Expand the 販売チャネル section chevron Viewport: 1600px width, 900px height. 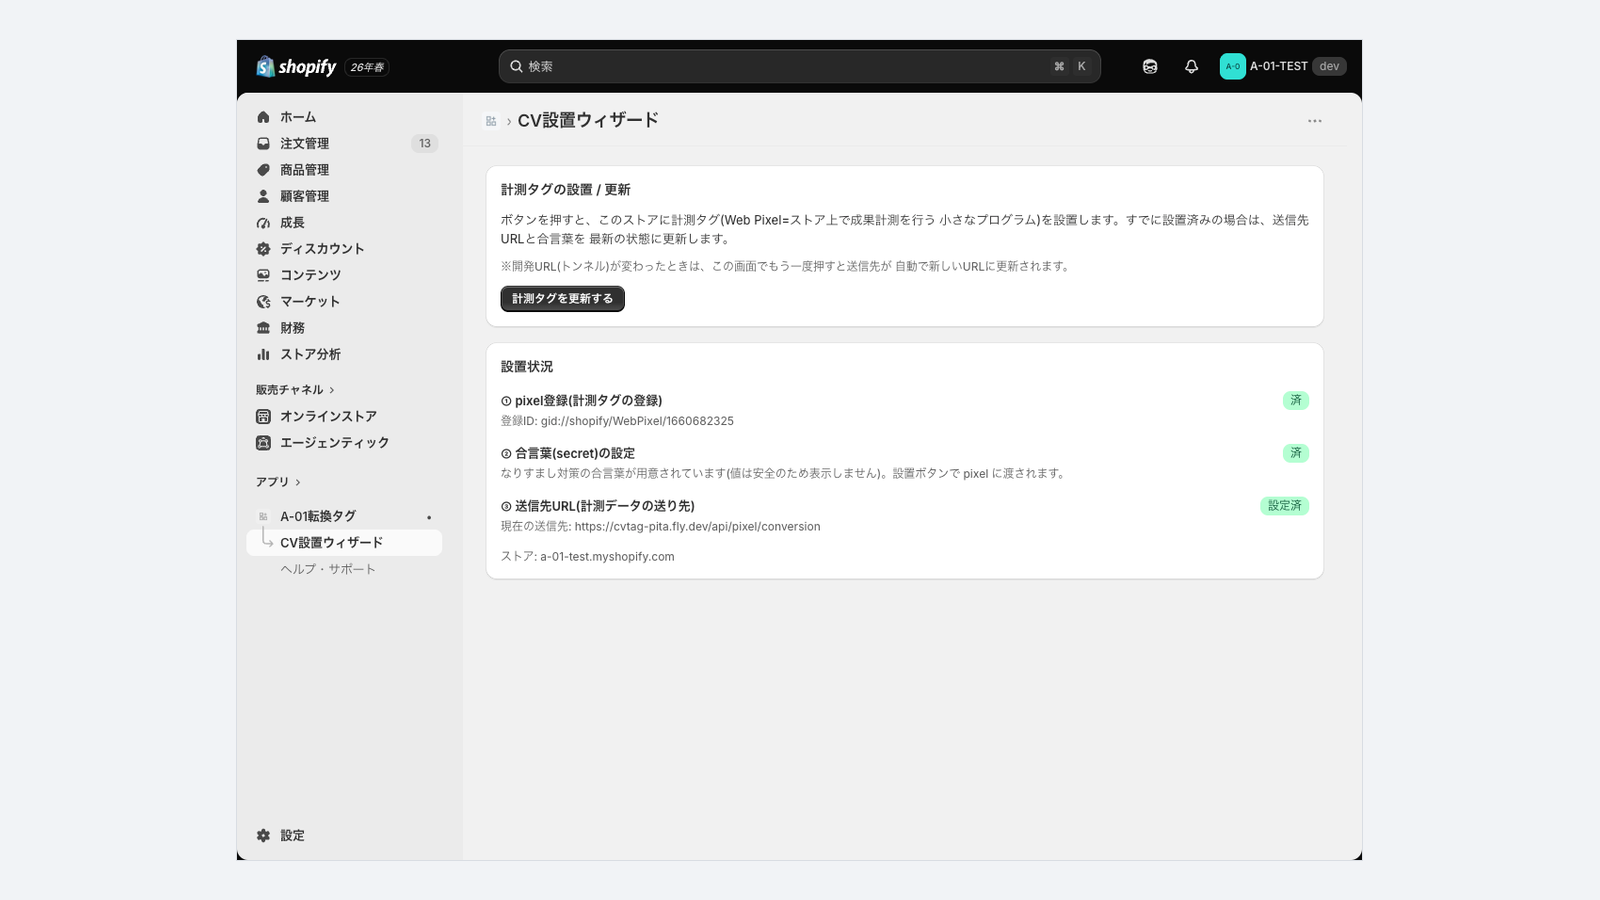[x=332, y=390]
